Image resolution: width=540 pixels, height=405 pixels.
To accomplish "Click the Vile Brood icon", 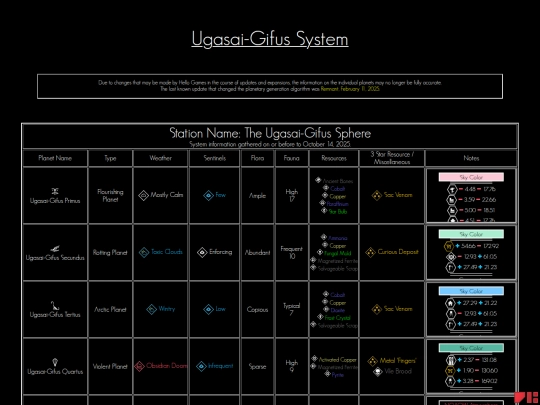I will pyautogui.click(x=378, y=372).
